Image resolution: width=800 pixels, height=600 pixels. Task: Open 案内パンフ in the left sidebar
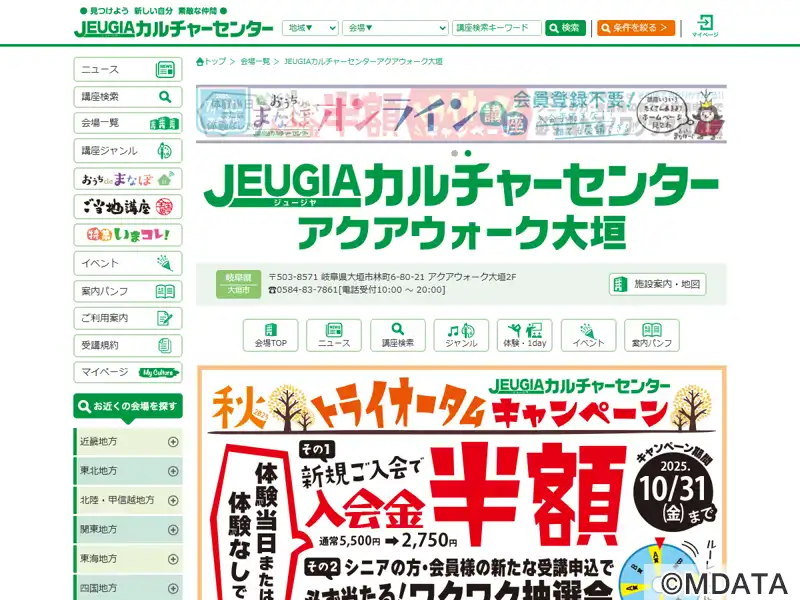pyautogui.click(x=128, y=291)
